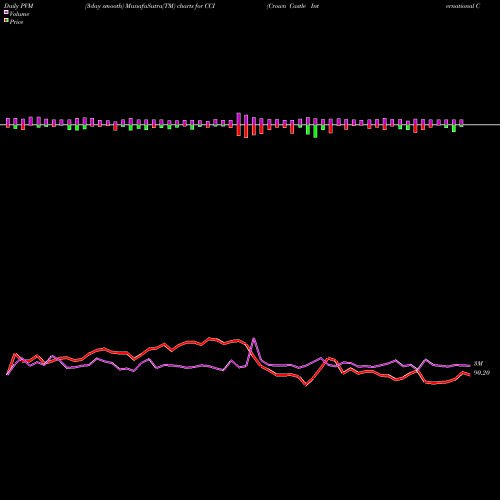Click the 'Crown Castle' company name text
Viewport: 500px width, 500px height.
(x=287, y=6)
